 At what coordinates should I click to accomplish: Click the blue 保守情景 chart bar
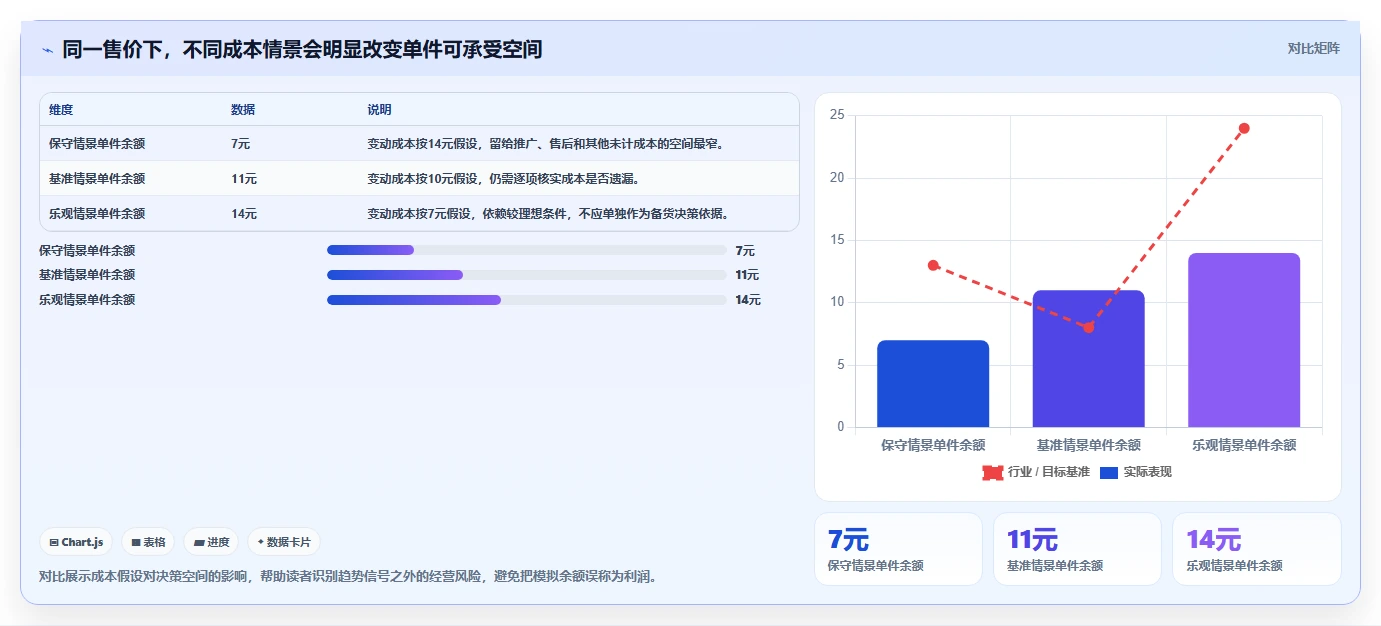[x=933, y=384]
